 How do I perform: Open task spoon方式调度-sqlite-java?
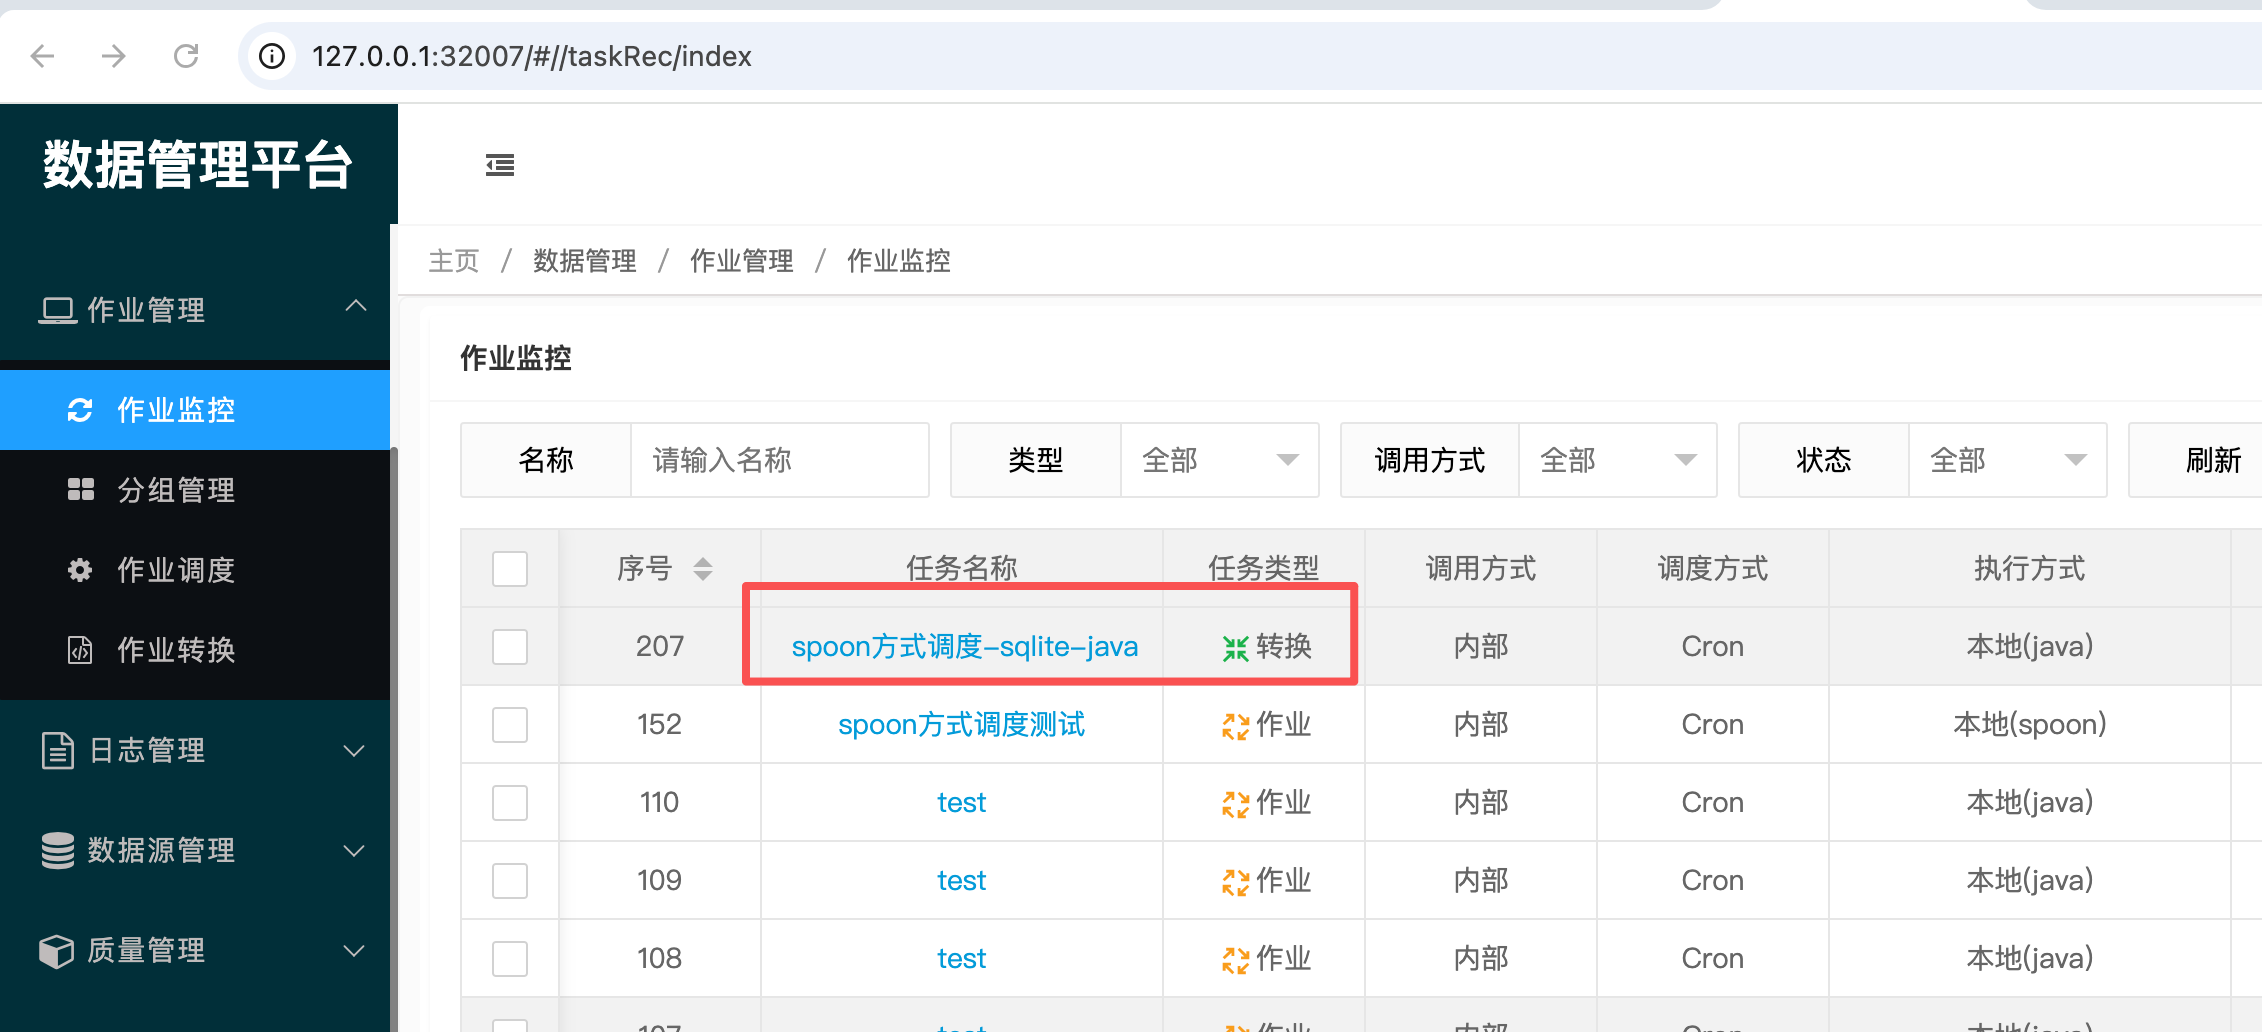[965, 647]
